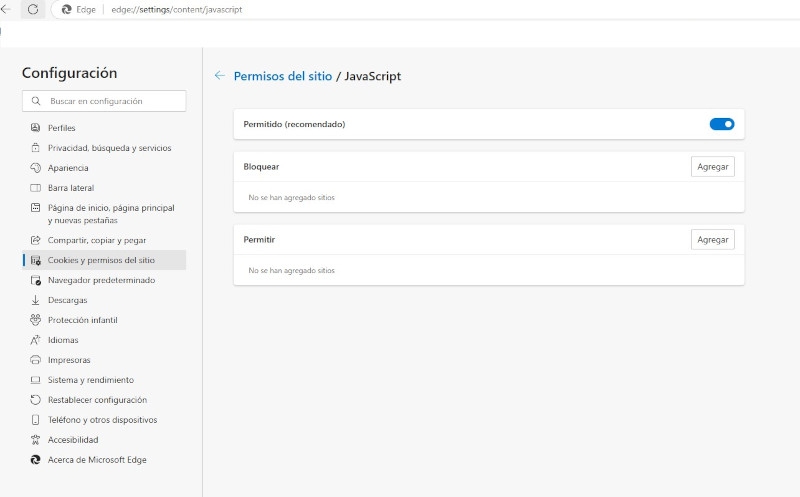This screenshot has width=800, height=497.
Task: Click the Apariencia icon in sidebar
Action: tap(36, 168)
